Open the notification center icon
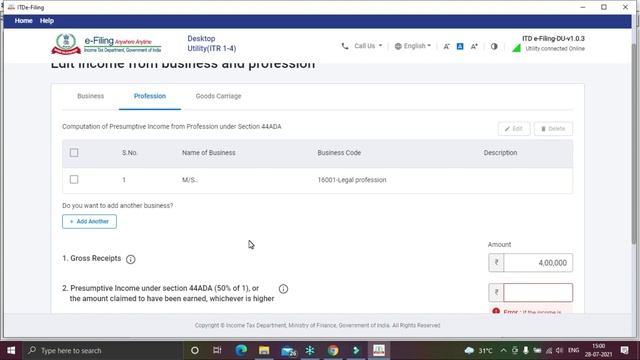 [624, 350]
